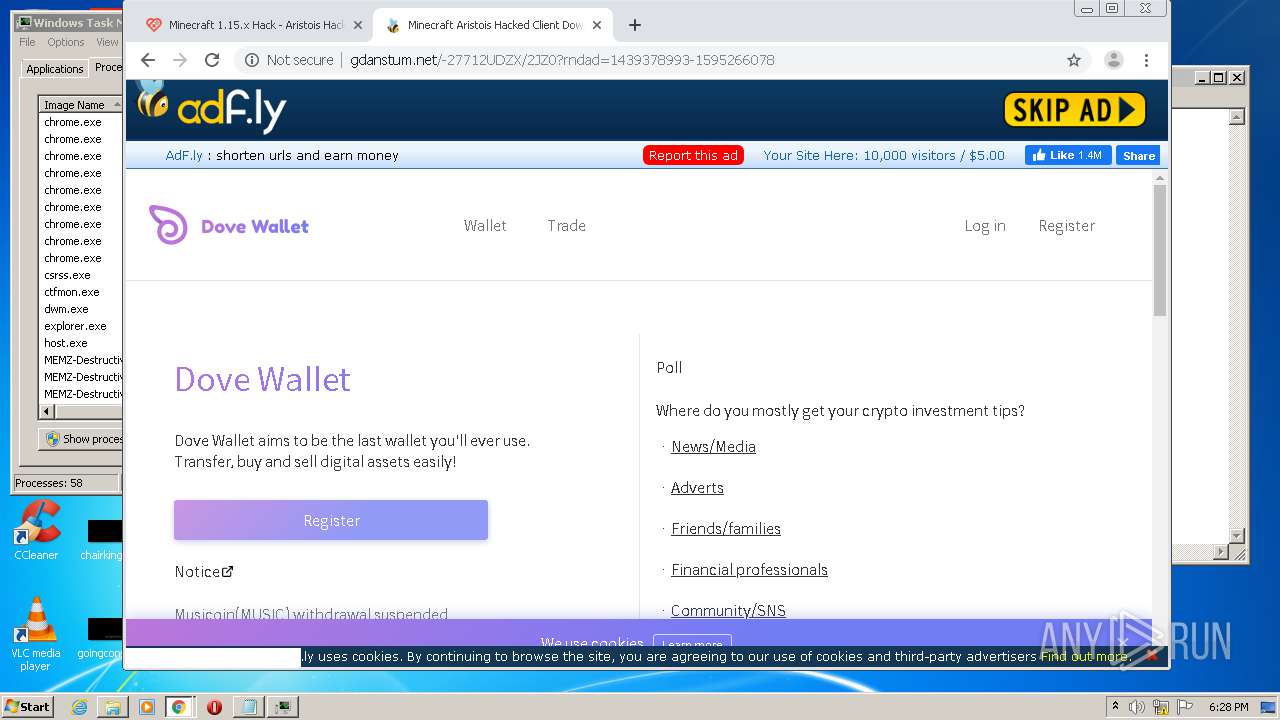This screenshot has width=1280, height=720.
Task: Sort Task Manager by Image Name column
Action: tap(80, 105)
